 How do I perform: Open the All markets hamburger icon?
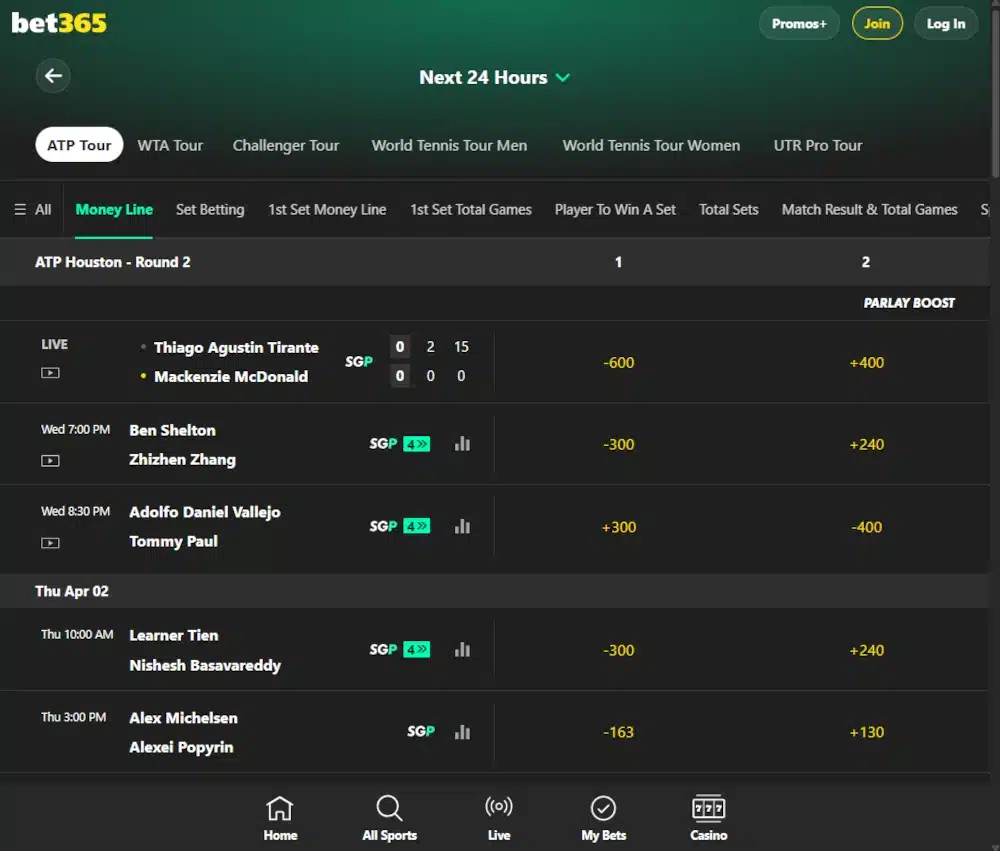click(19, 209)
